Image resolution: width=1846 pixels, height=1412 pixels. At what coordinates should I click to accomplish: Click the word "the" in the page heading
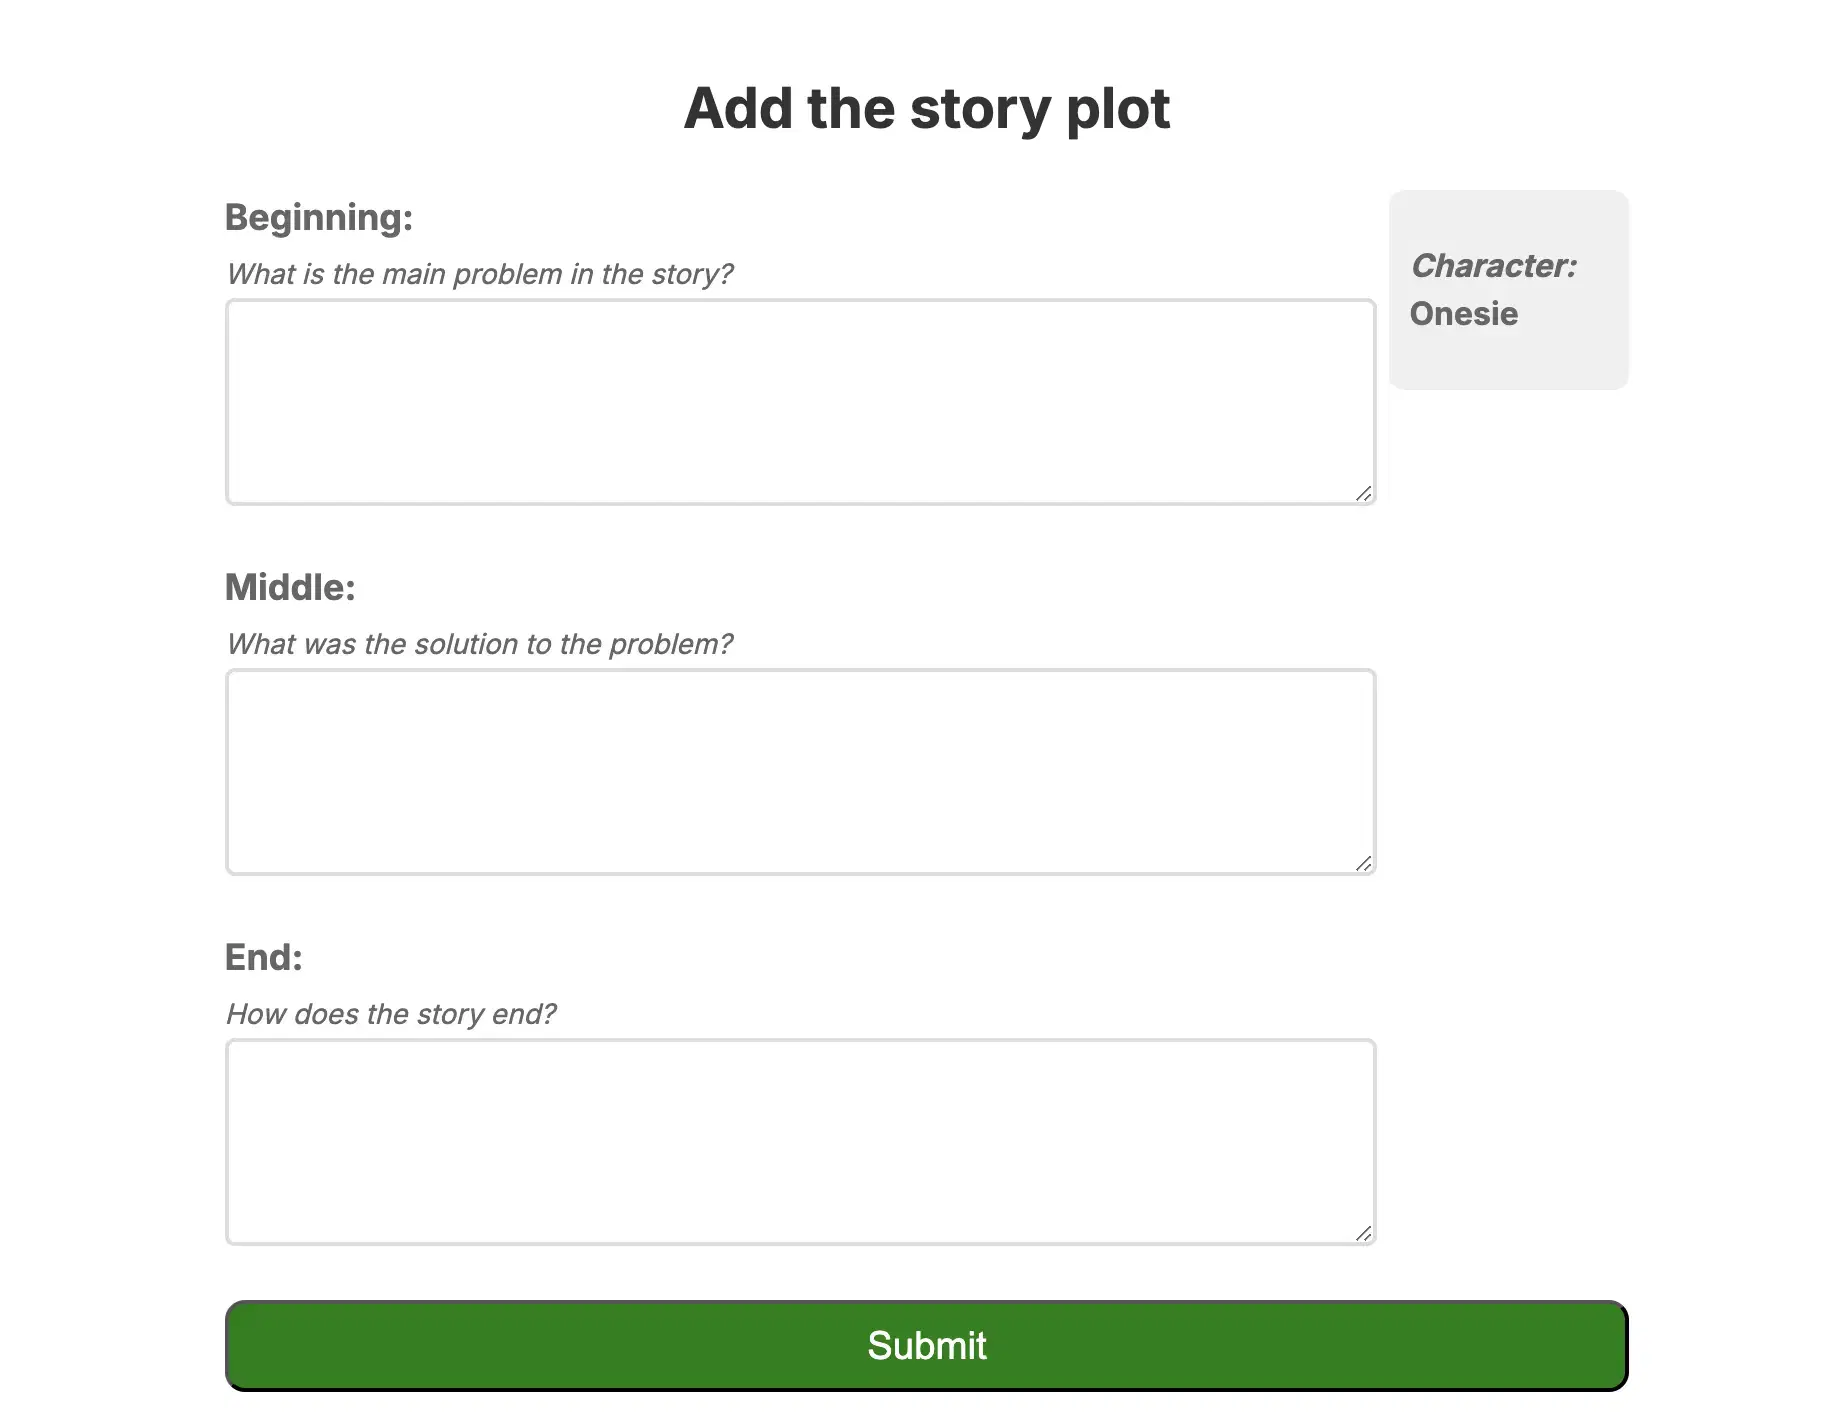tap(850, 108)
